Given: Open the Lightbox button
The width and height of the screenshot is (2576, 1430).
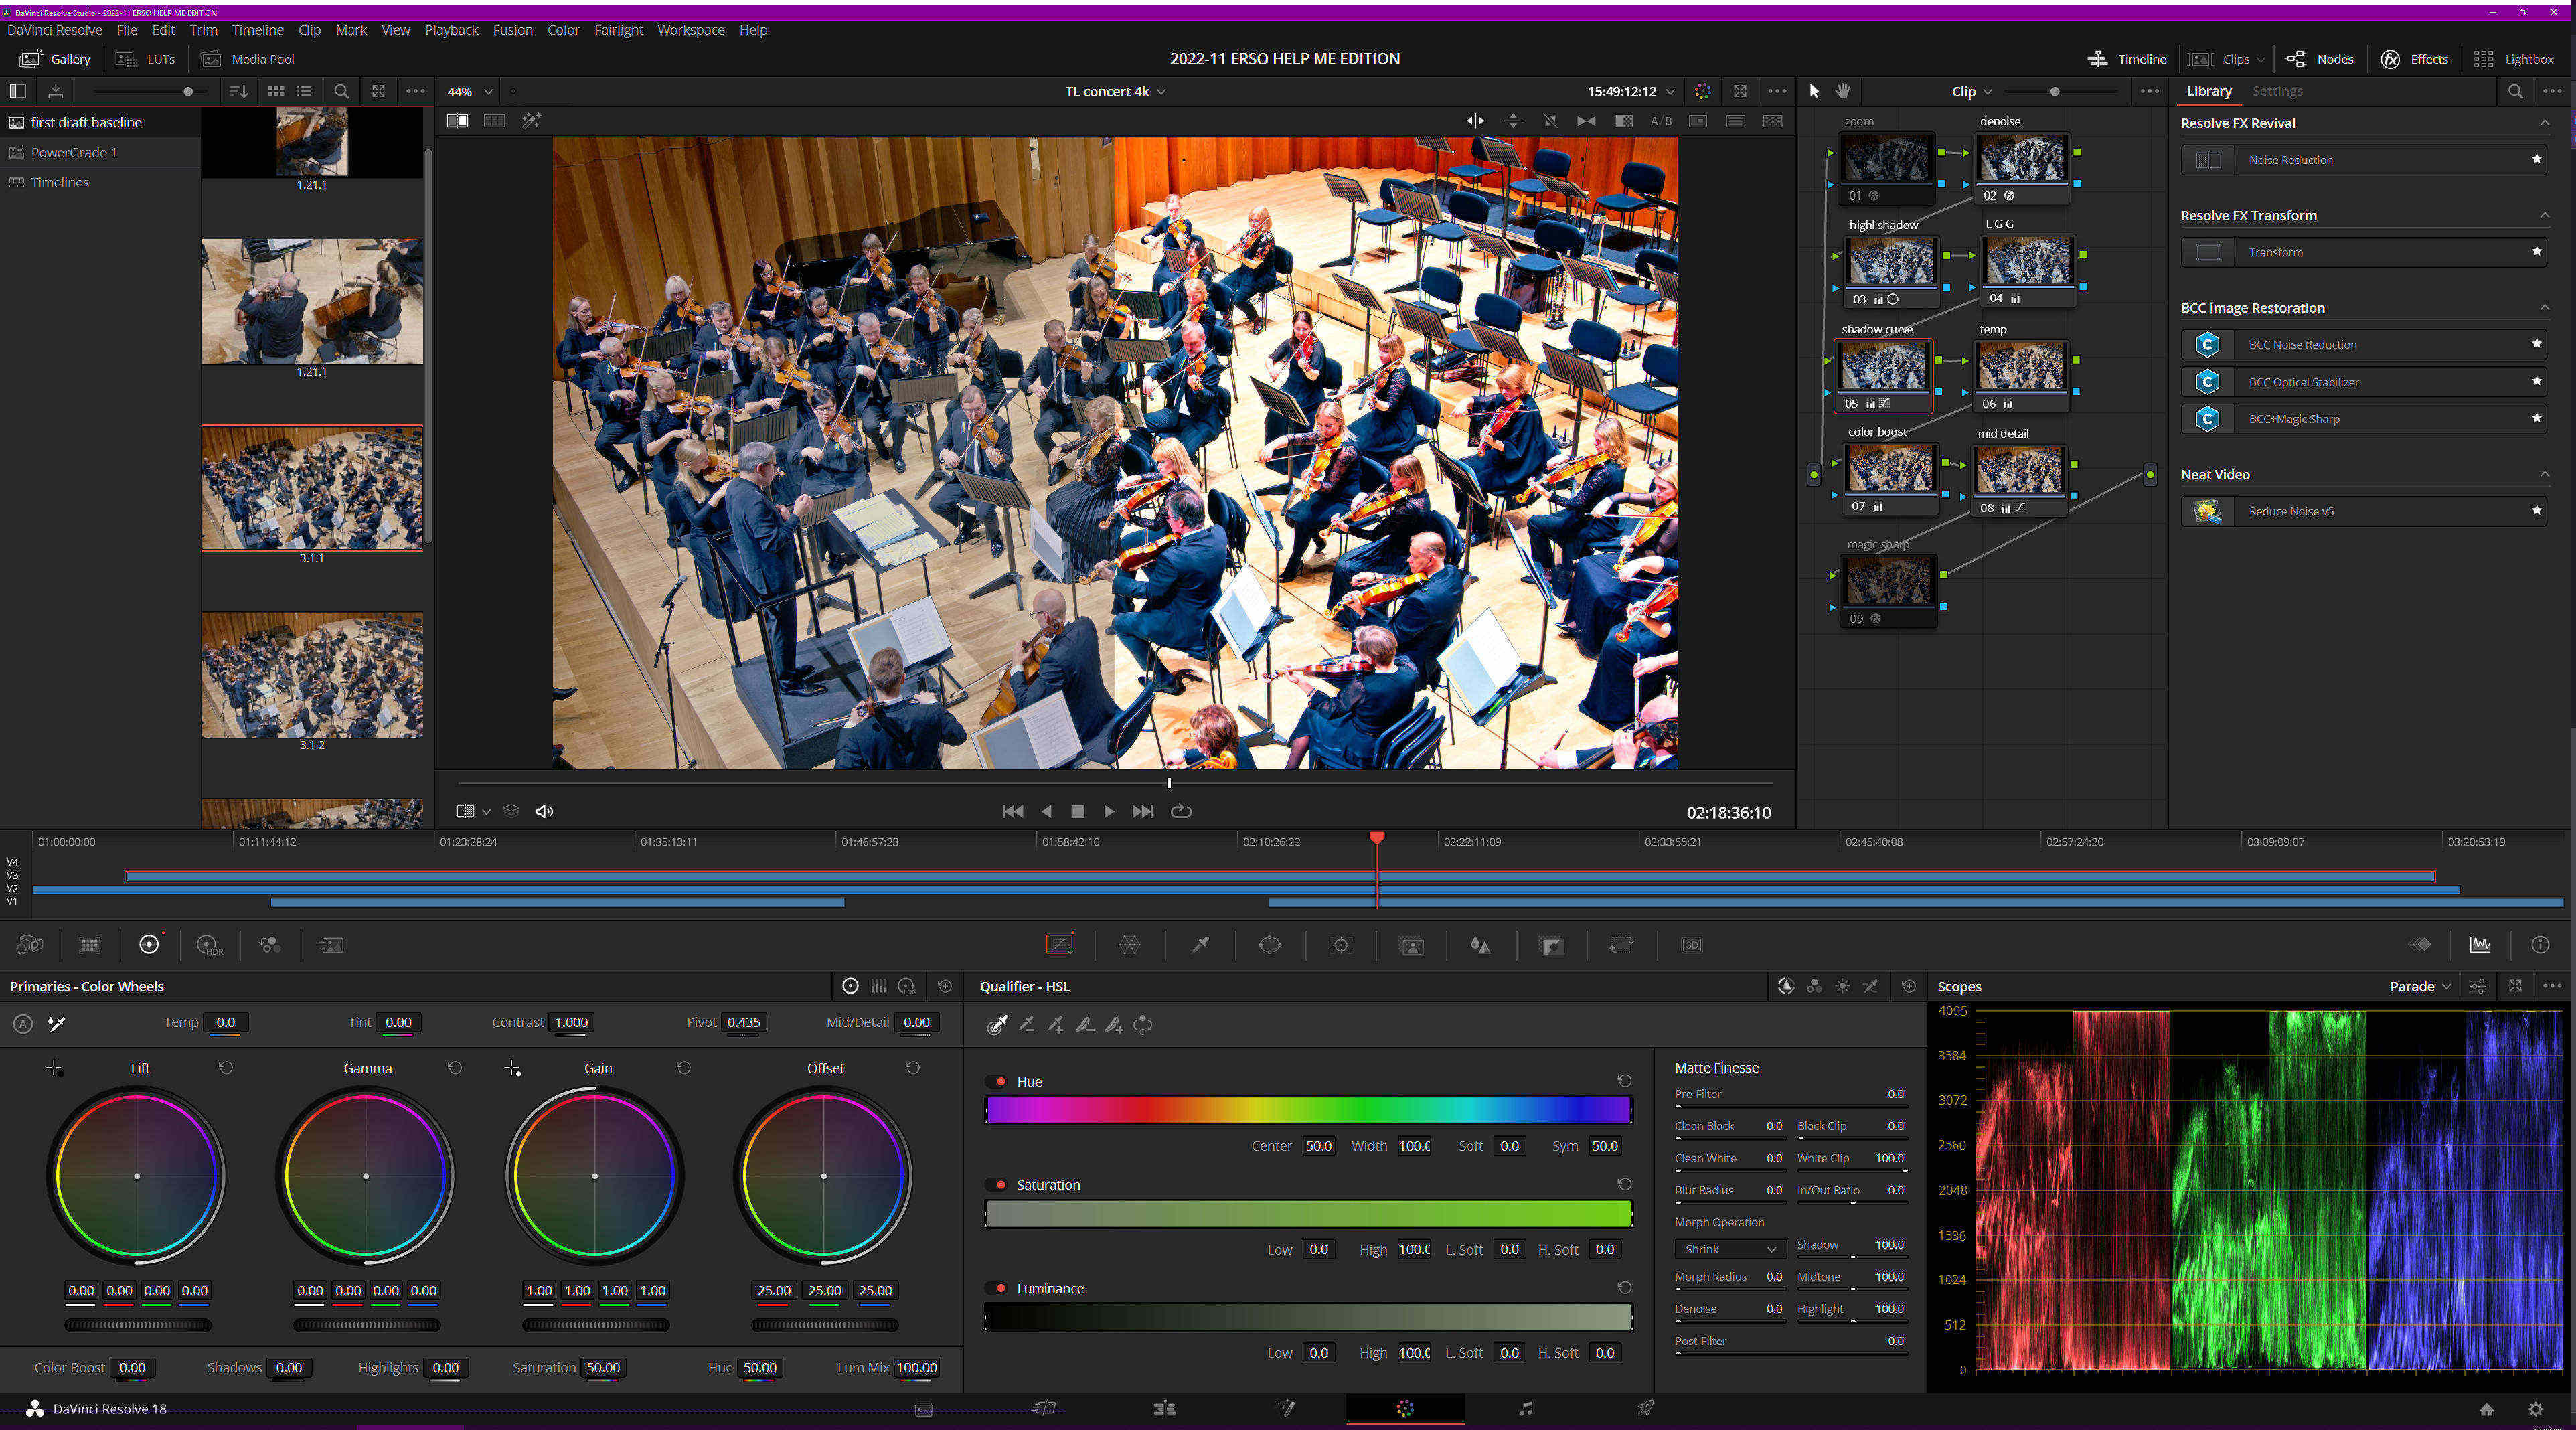Looking at the screenshot, I should [2513, 59].
